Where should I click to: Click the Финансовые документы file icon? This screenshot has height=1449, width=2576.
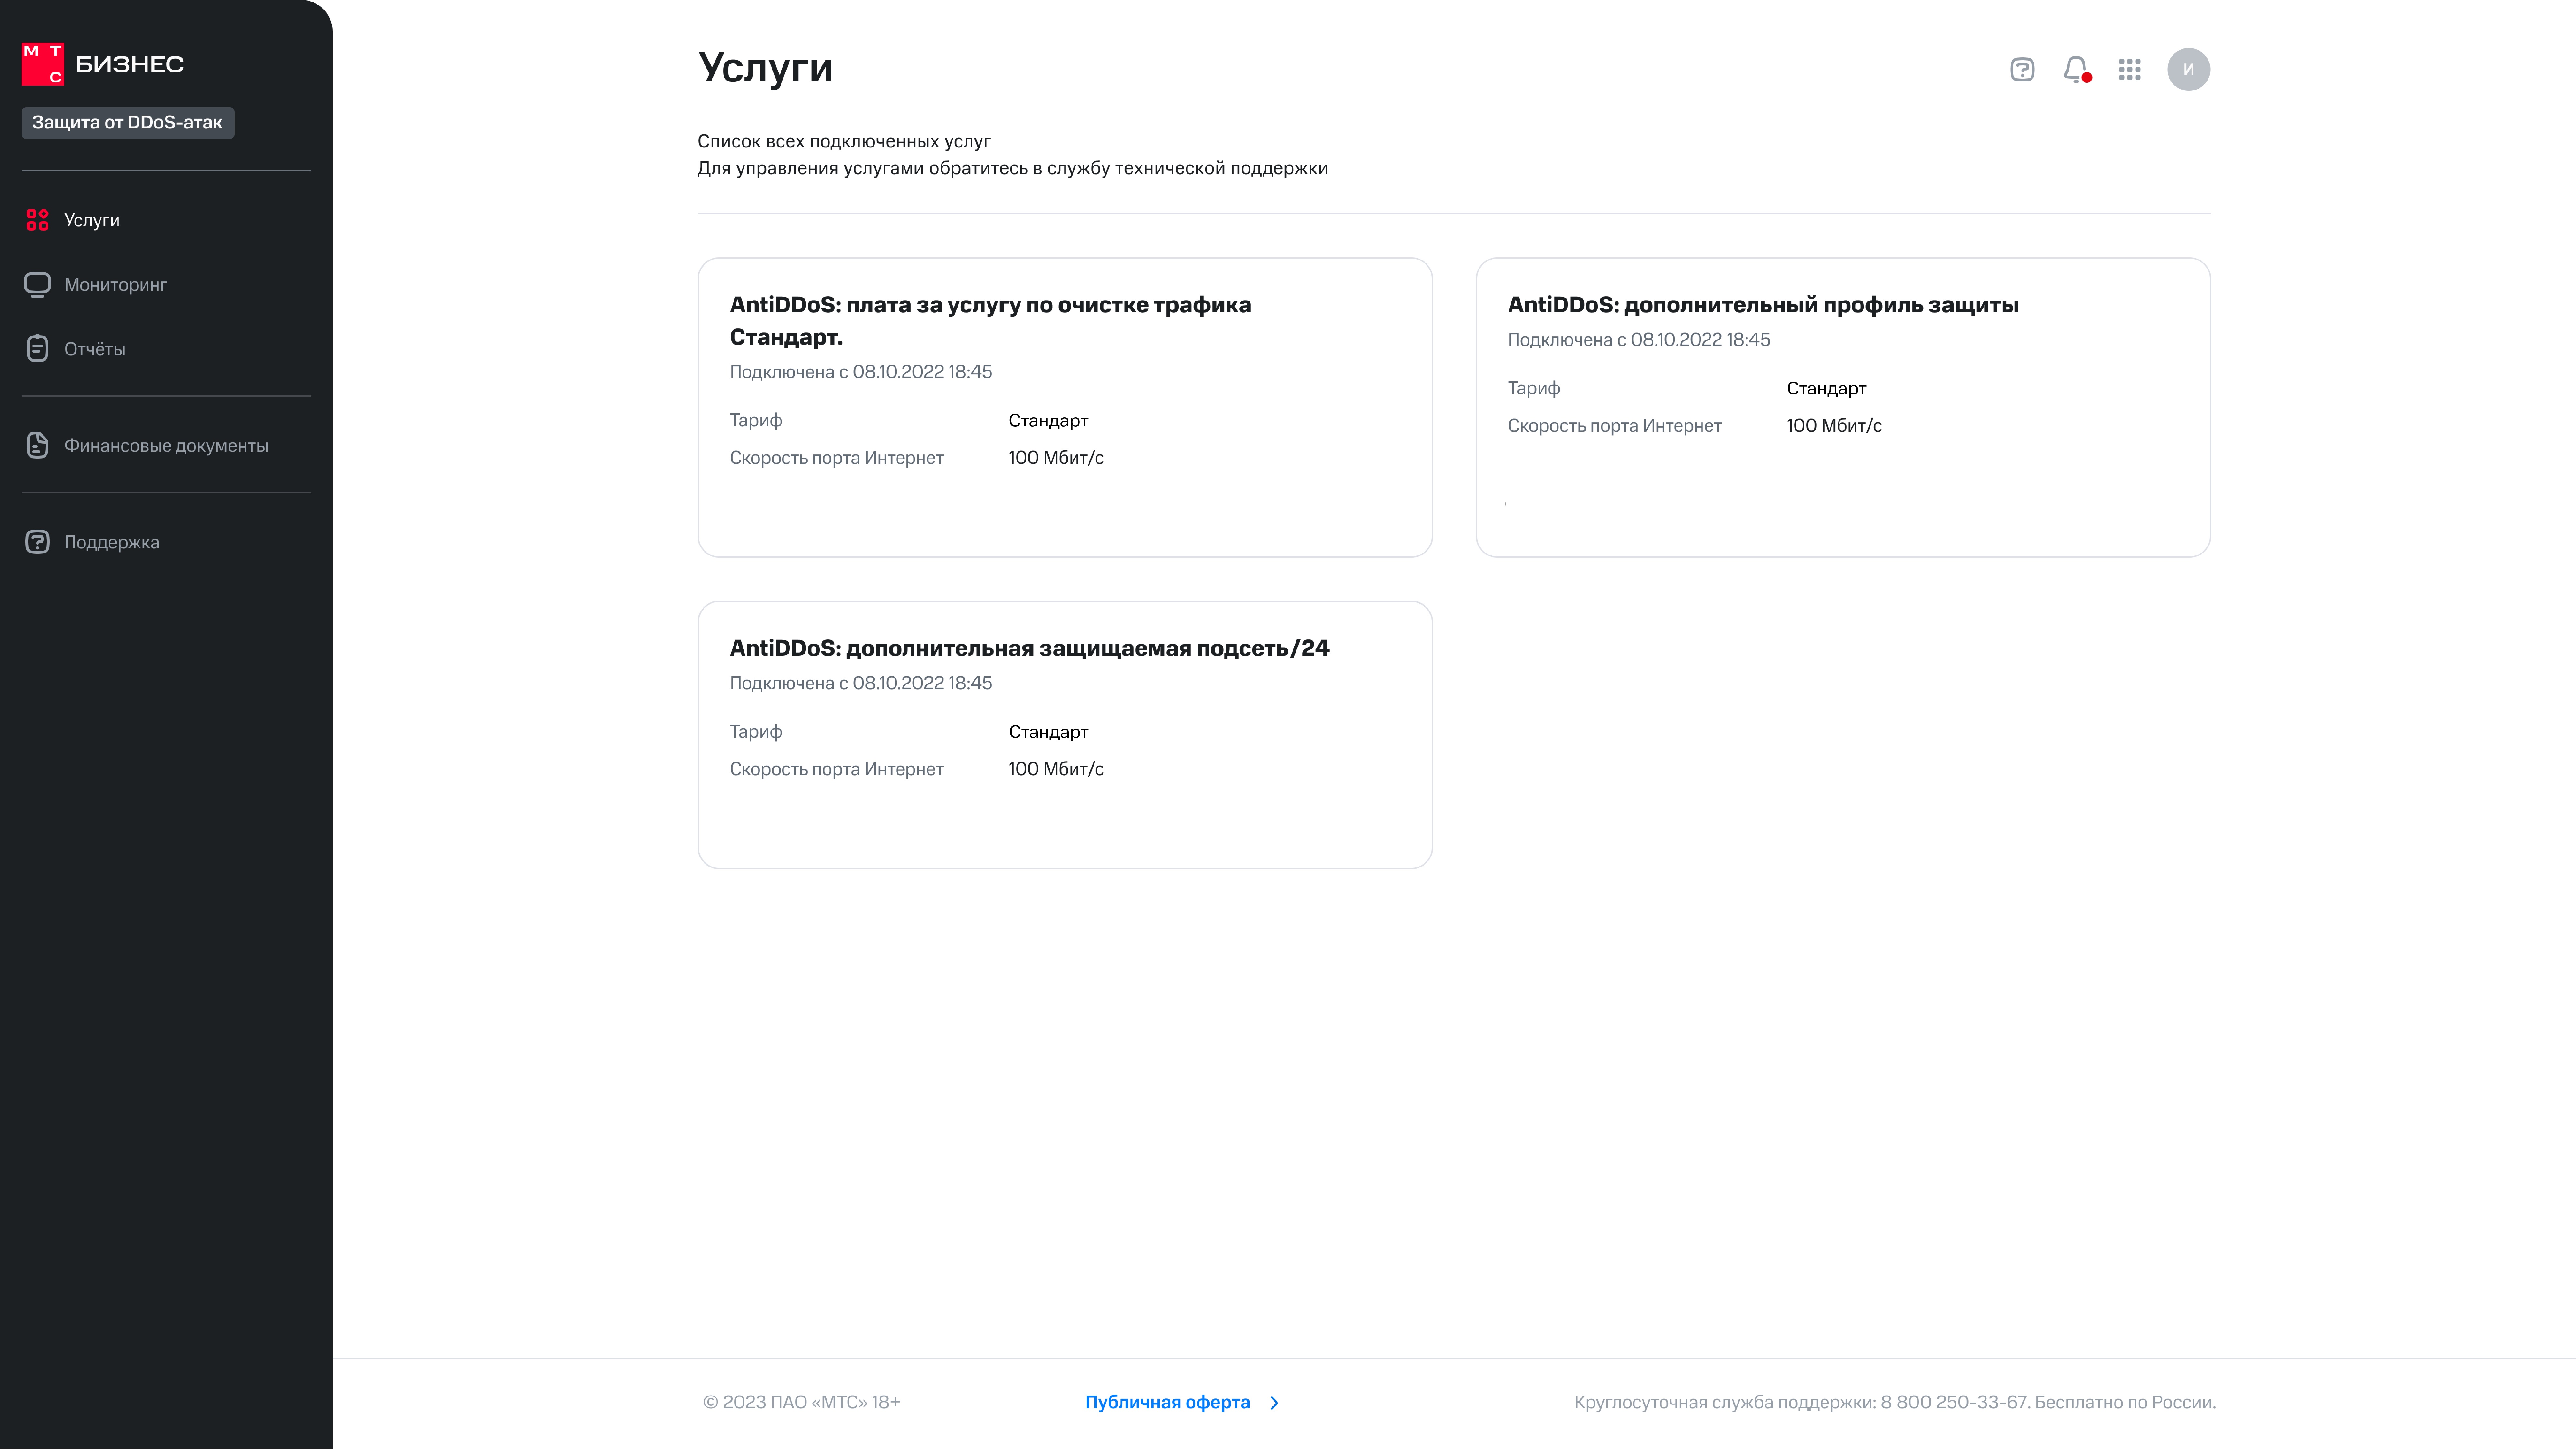37,445
